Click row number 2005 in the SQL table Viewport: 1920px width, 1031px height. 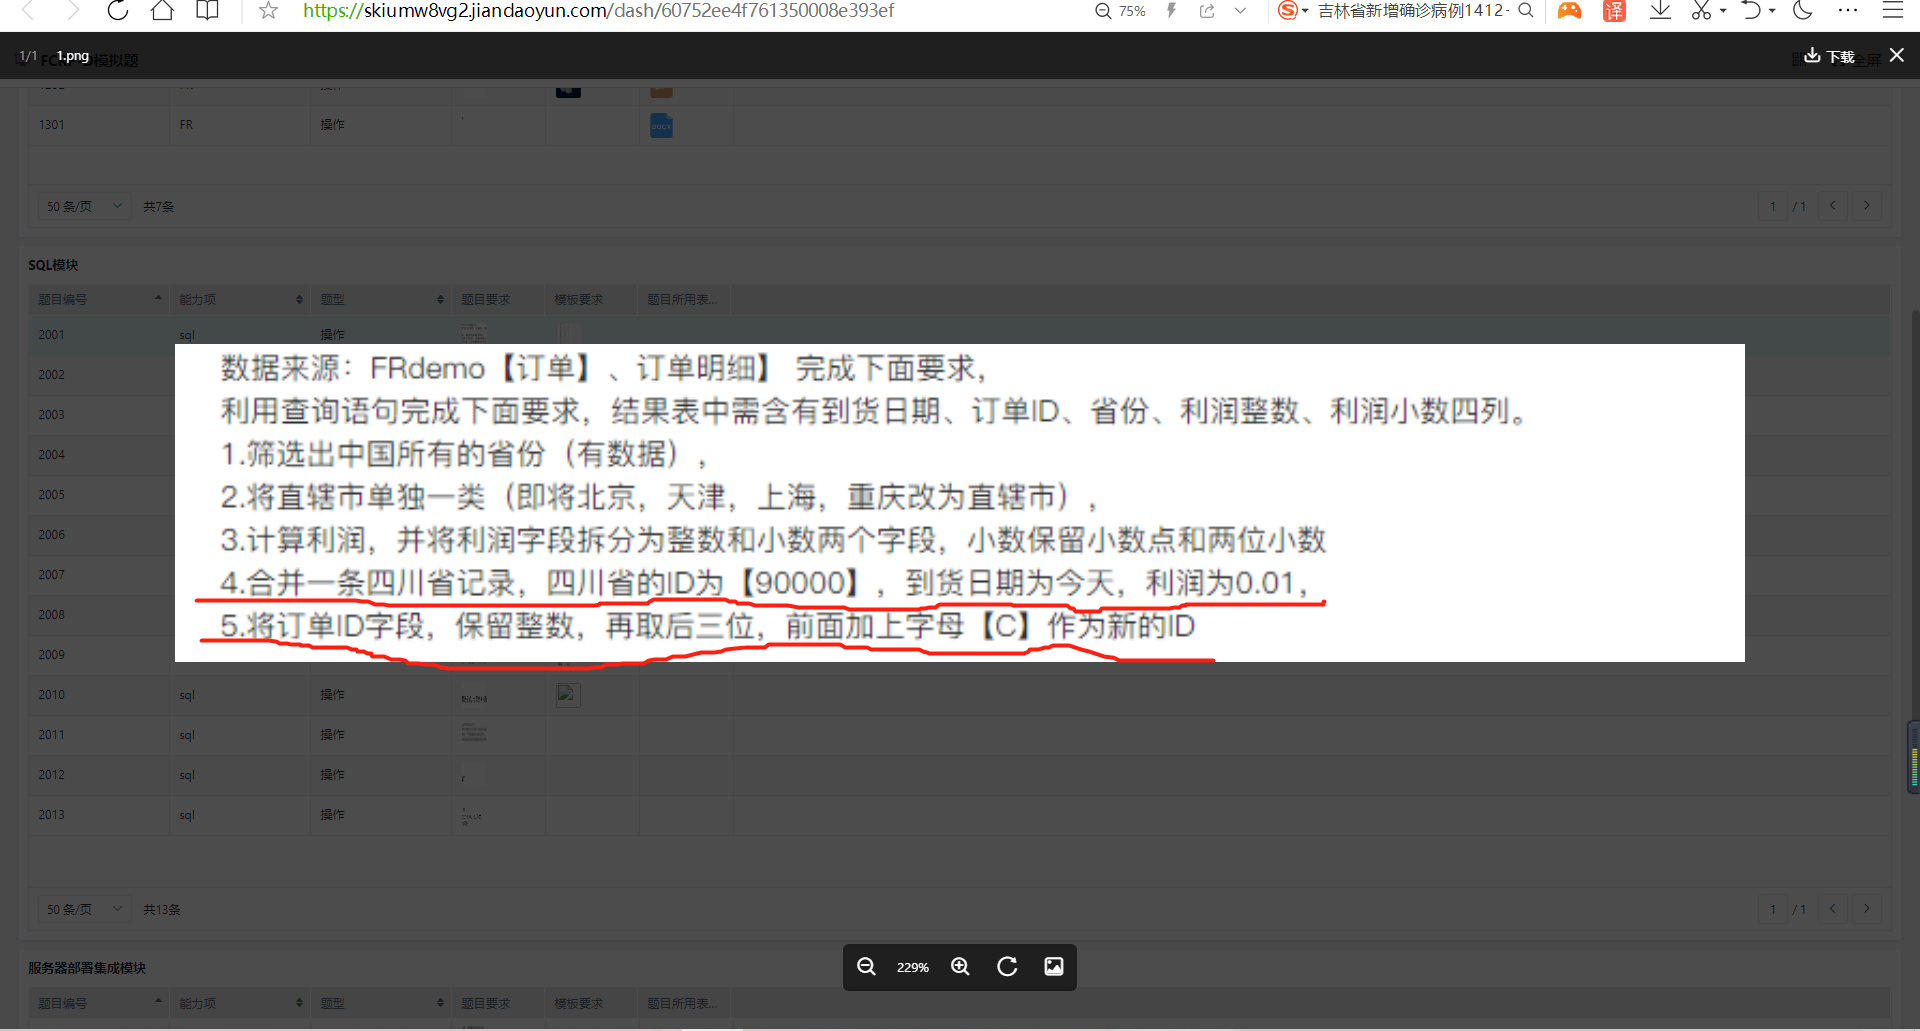[x=52, y=495]
